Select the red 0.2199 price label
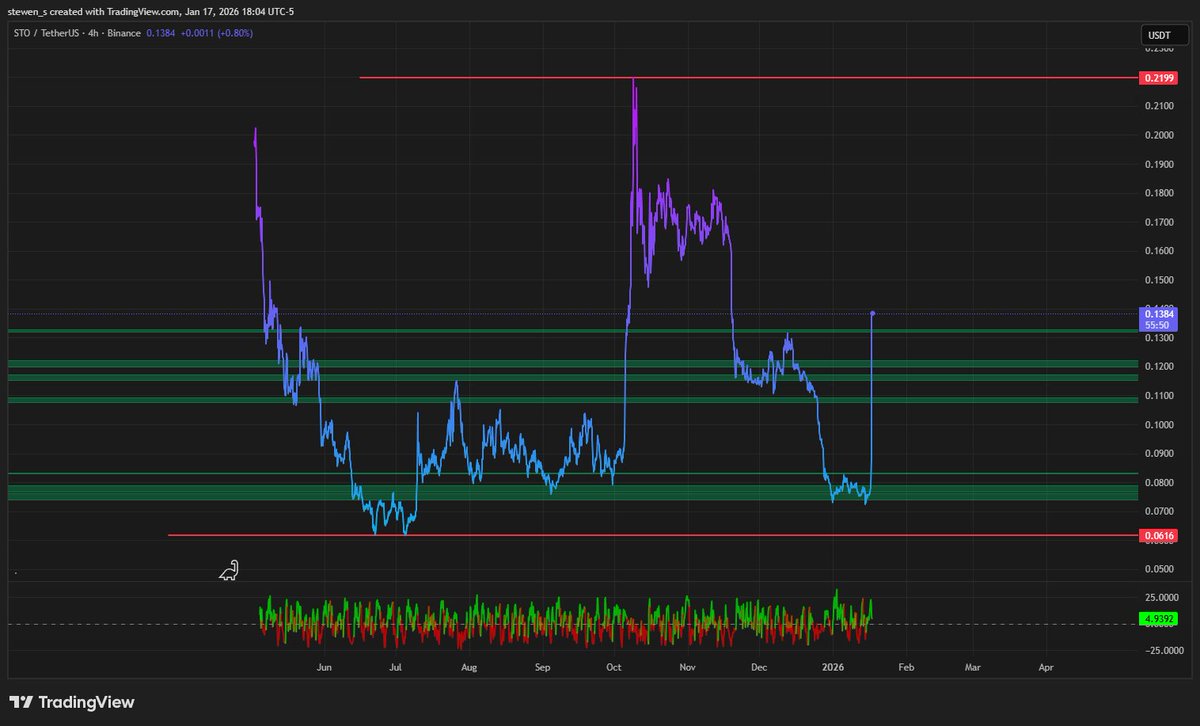Image resolution: width=1200 pixels, height=726 pixels. [x=1158, y=77]
